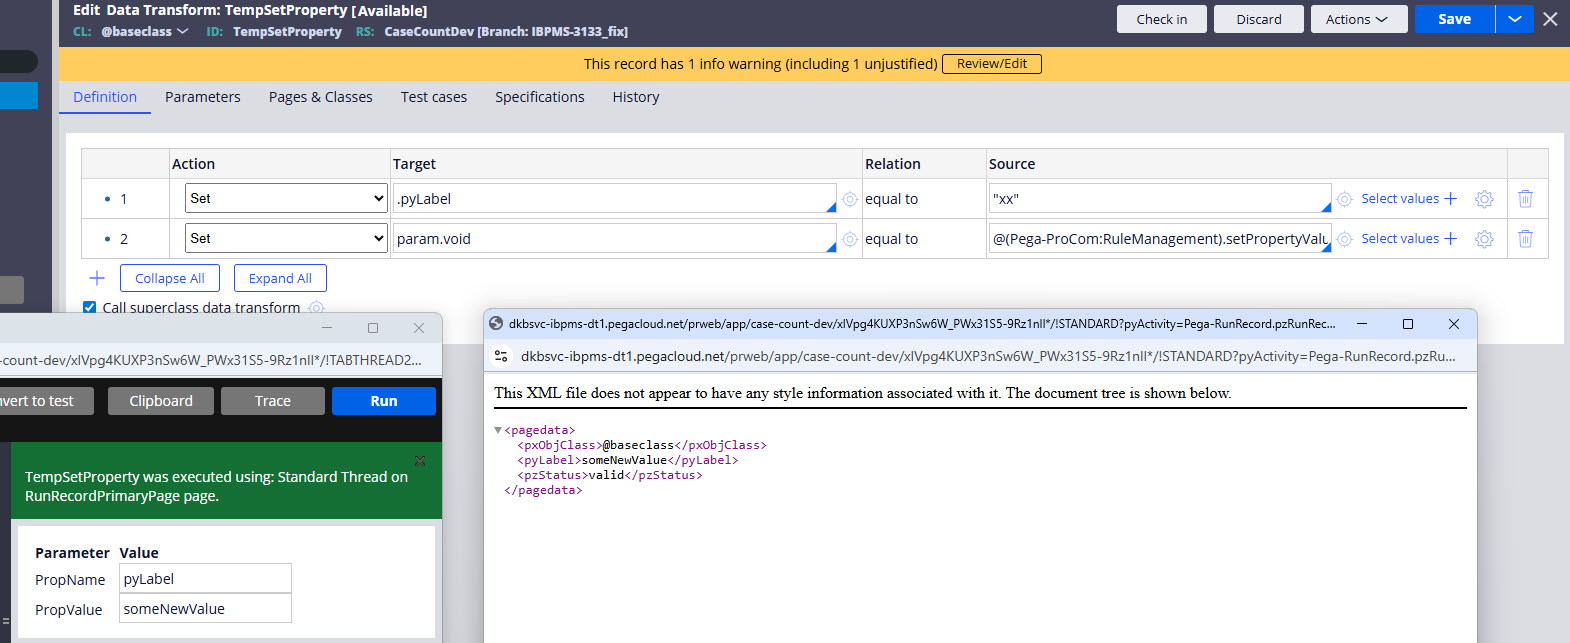Open gear settings for row 1

click(x=1484, y=199)
